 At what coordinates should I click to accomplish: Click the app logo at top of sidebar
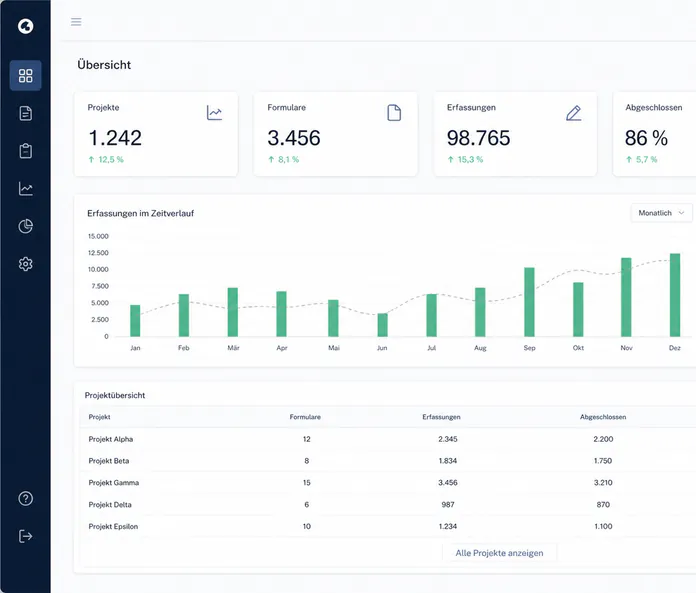(x=25, y=26)
